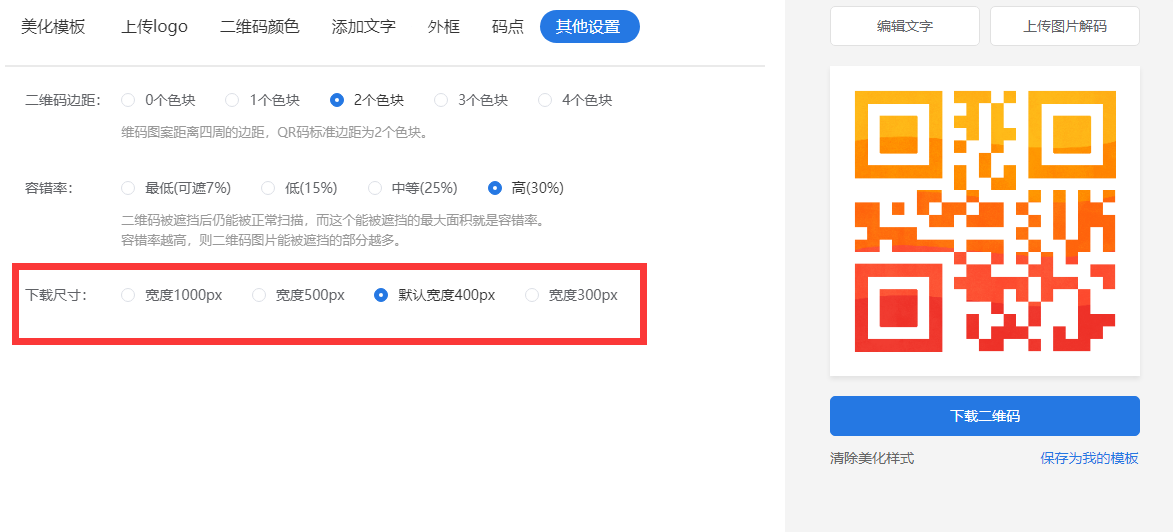Select 0个色块 margin option
Image resolution: width=1173 pixels, height=532 pixels.
pyautogui.click(x=159, y=100)
